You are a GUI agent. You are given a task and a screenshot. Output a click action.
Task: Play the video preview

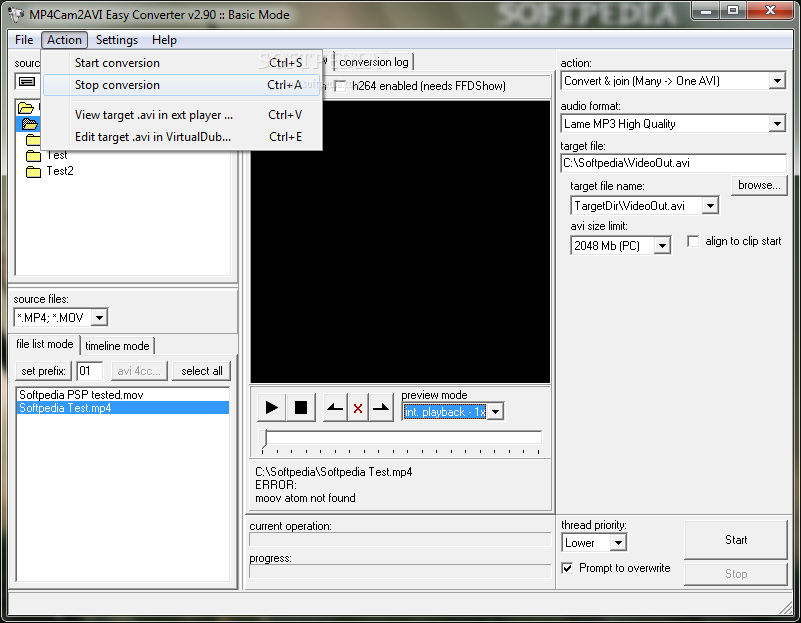[272, 408]
